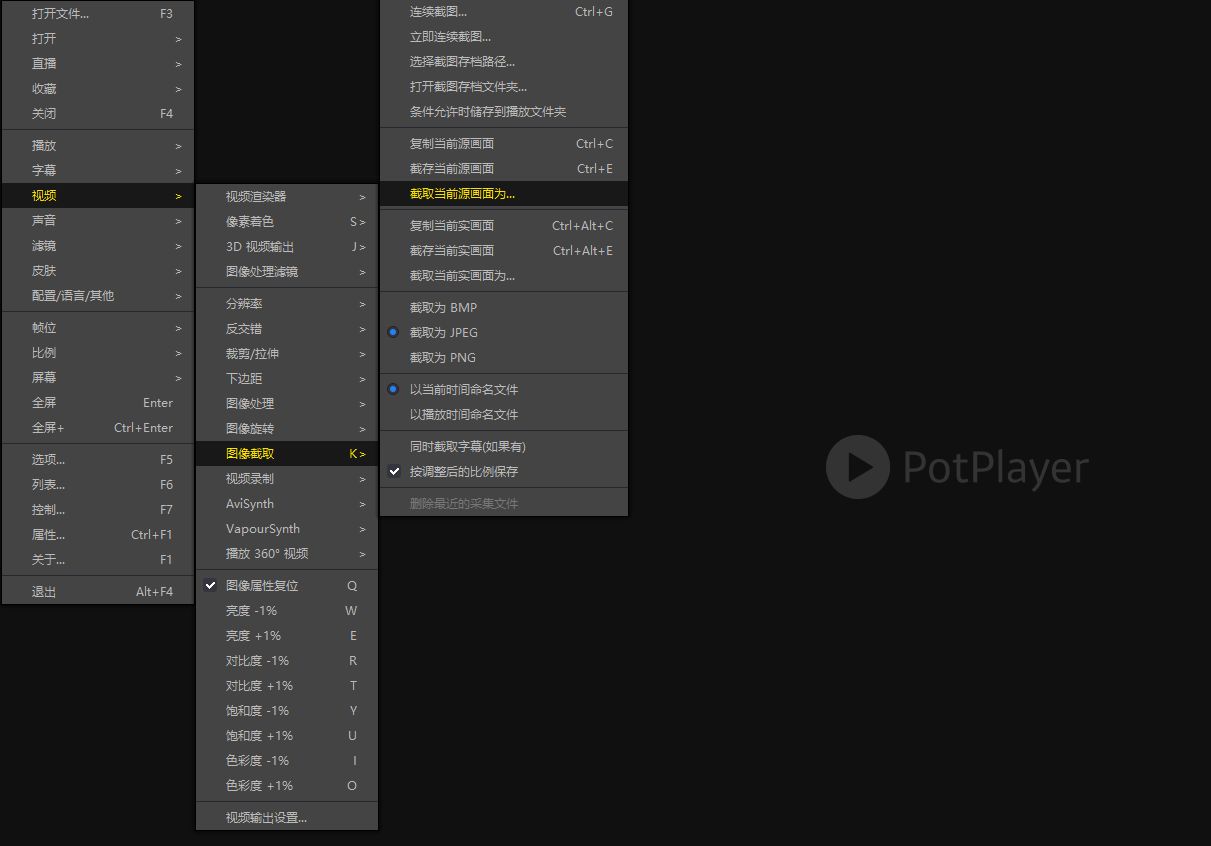Toggle 按调整后的比例保存 checkbox

[x=504, y=471]
